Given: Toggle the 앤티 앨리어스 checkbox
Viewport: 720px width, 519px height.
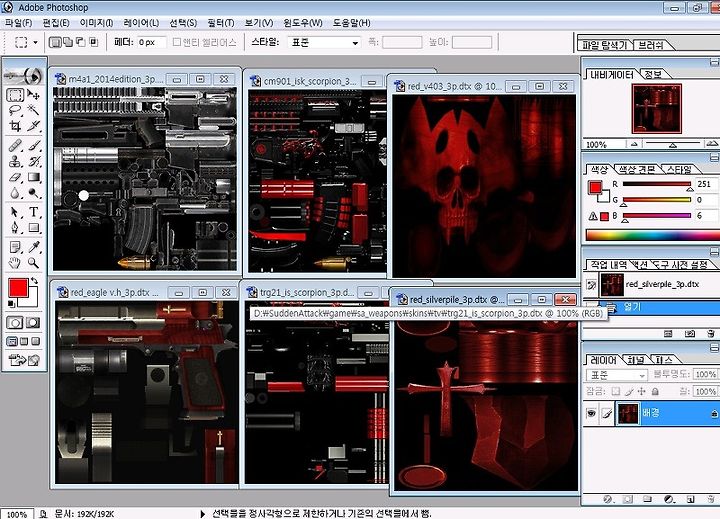Looking at the screenshot, I should pos(177,42).
